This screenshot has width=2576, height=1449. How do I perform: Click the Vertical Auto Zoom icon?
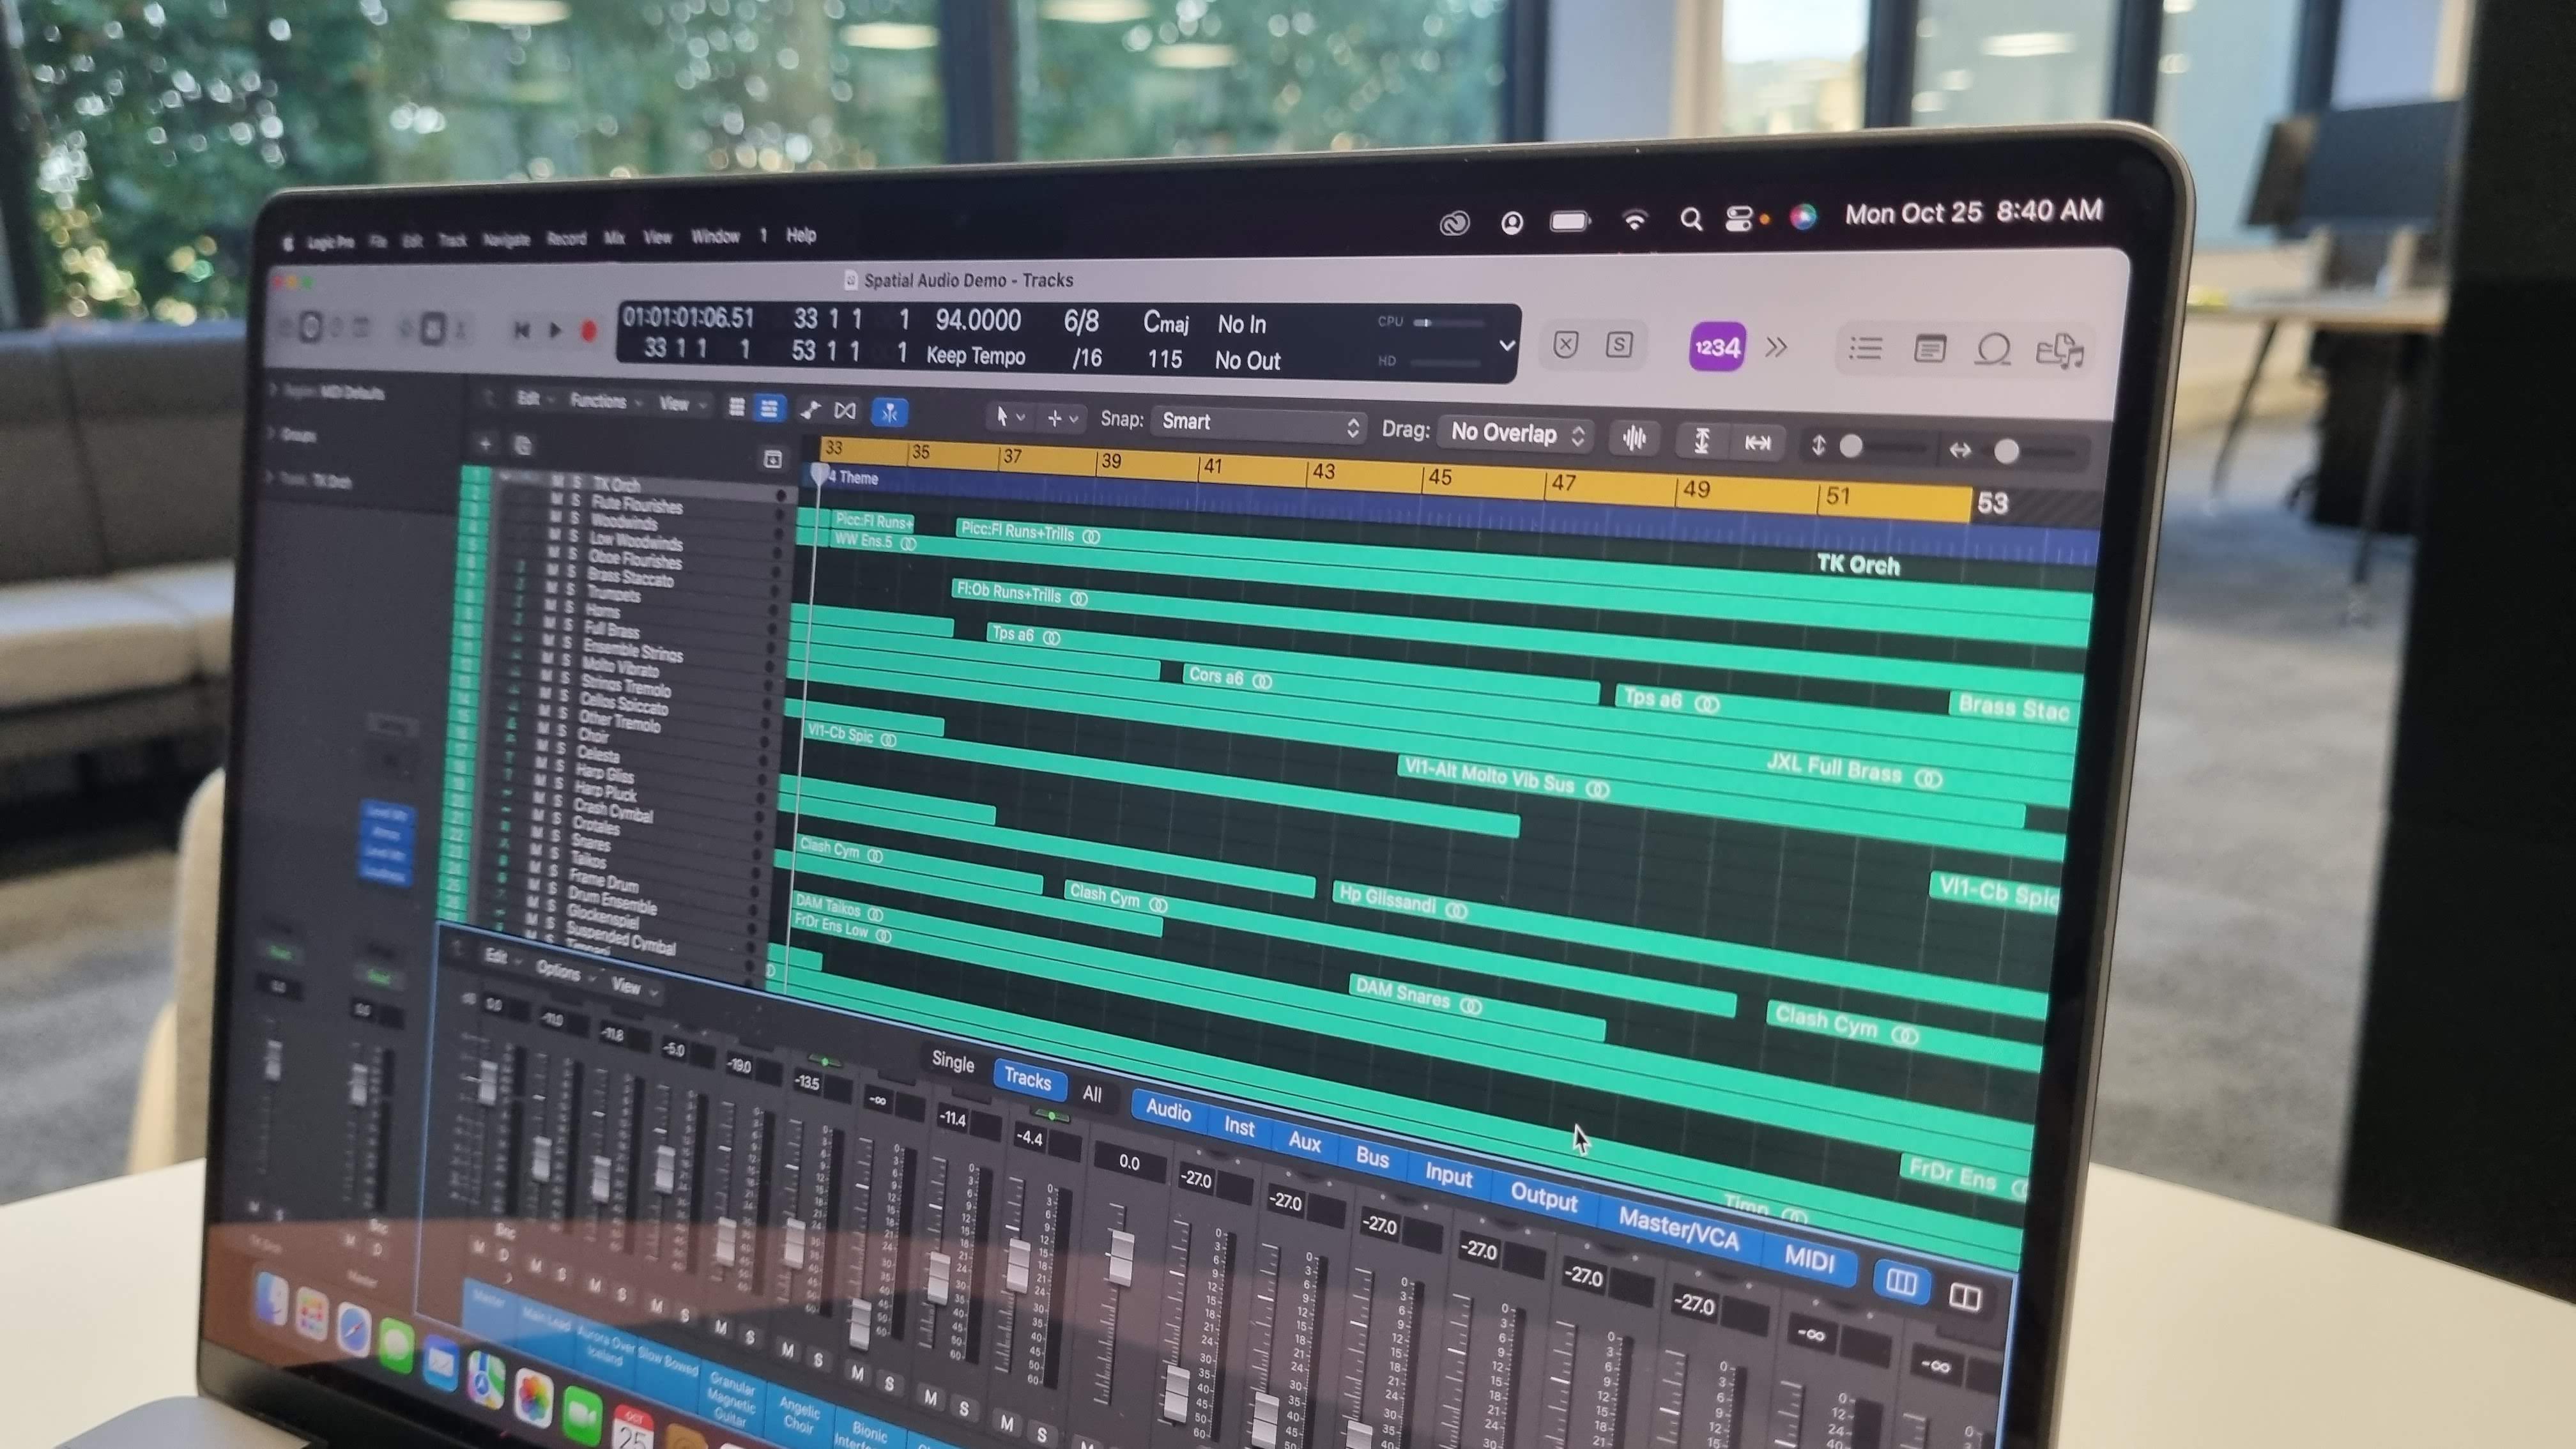tap(1701, 440)
